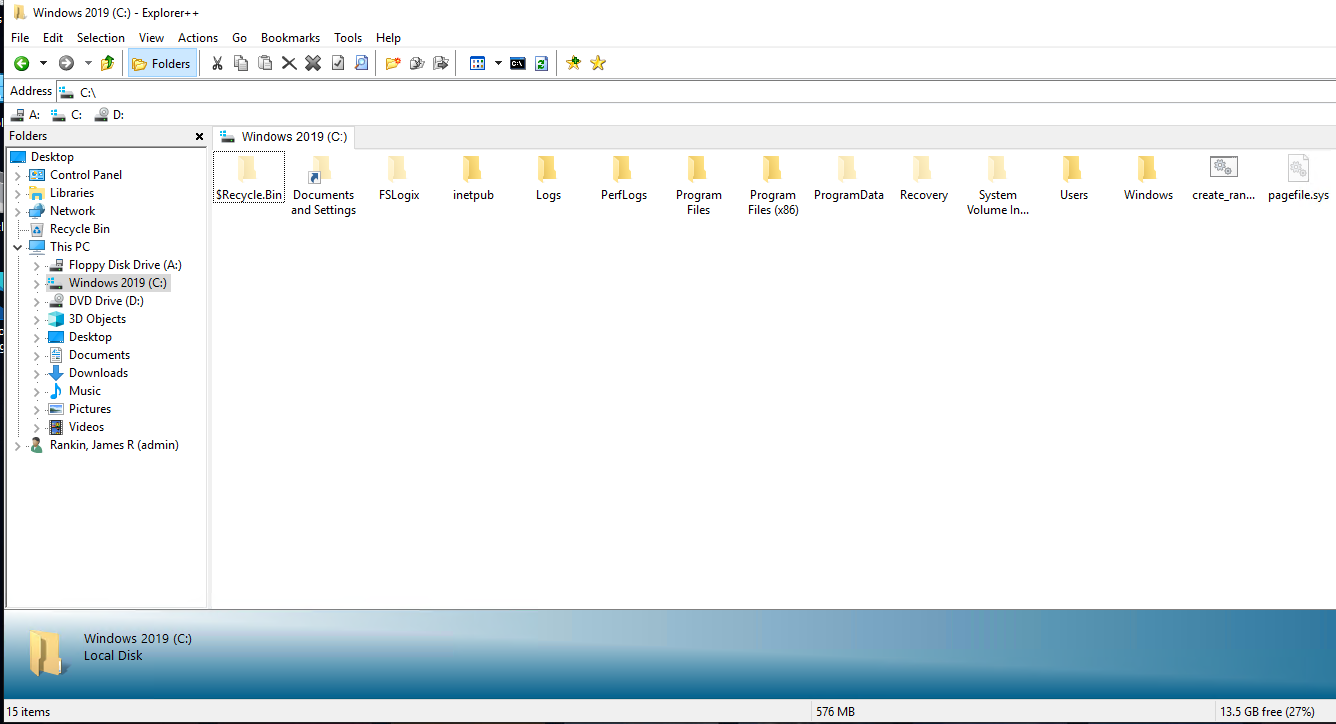
Task: Go up one folder level
Action: 108,63
